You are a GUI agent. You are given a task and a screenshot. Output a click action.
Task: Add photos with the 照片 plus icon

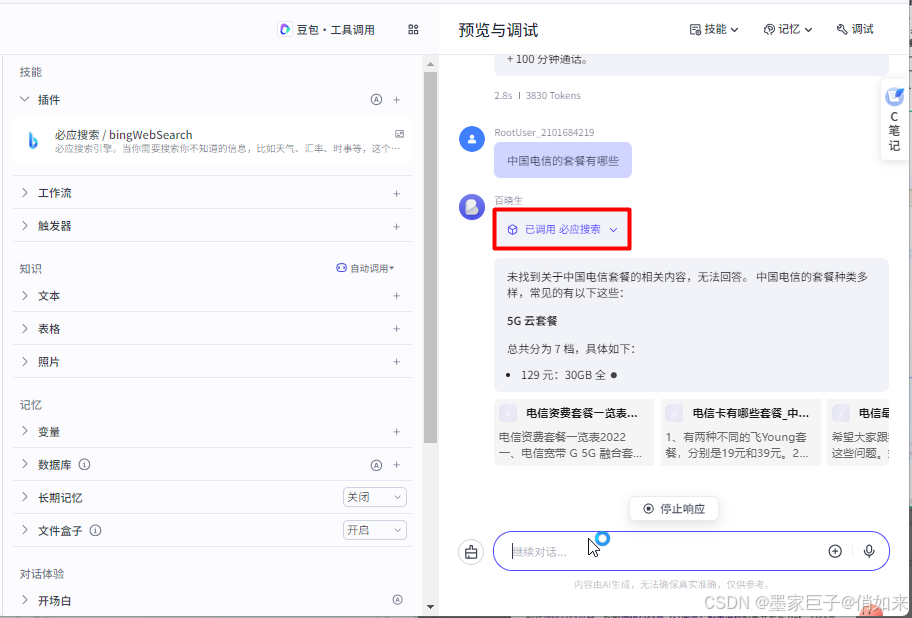click(397, 362)
